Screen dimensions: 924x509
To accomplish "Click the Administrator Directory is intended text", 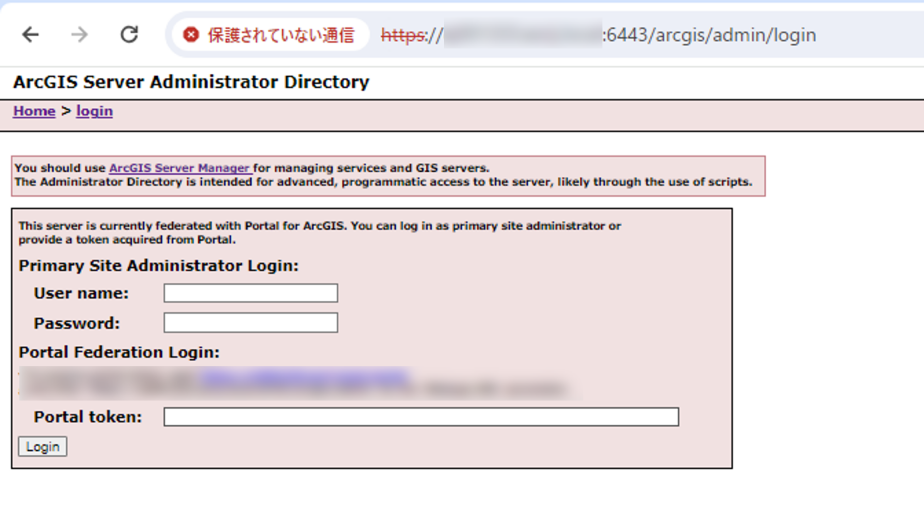I will click(383, 182).
